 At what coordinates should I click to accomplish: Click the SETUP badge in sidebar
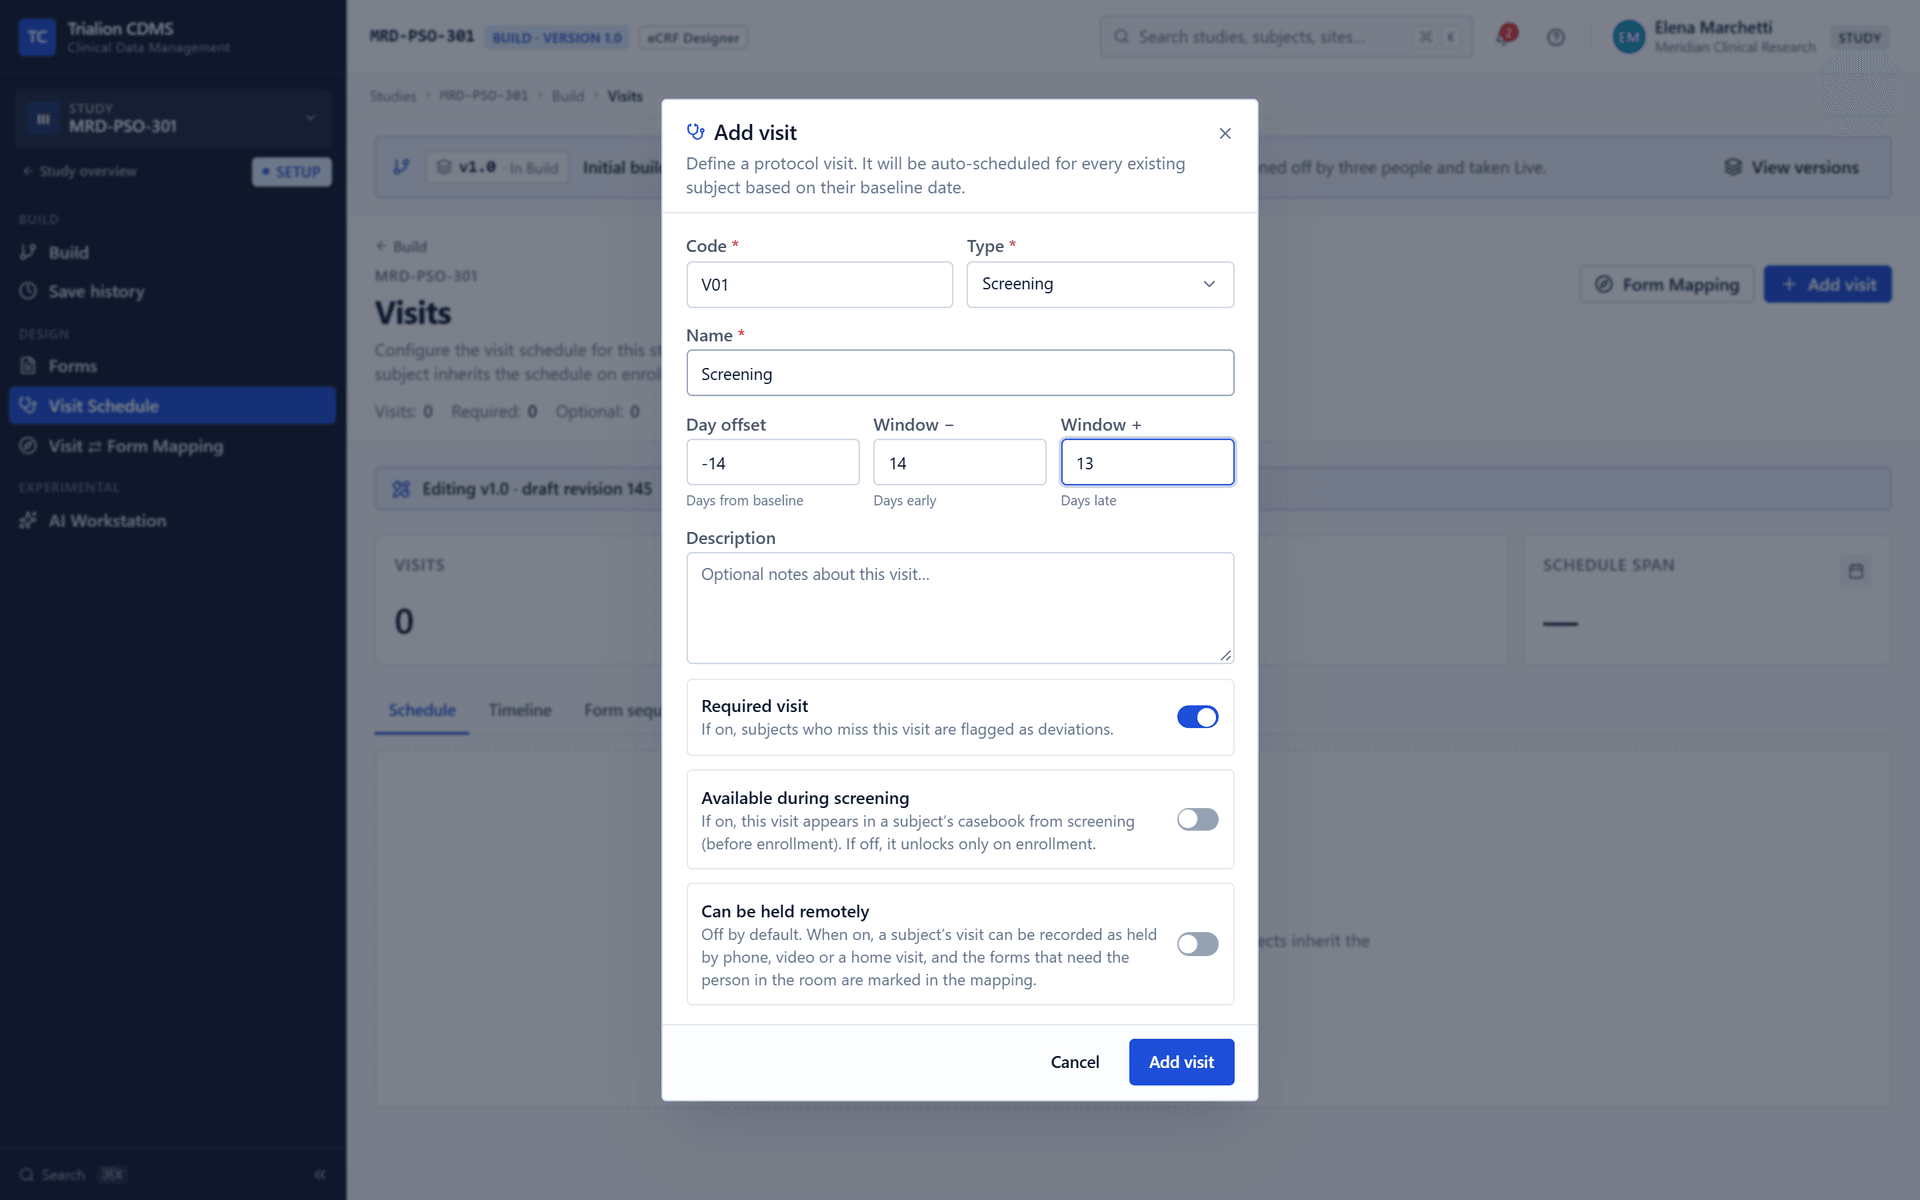292,172
